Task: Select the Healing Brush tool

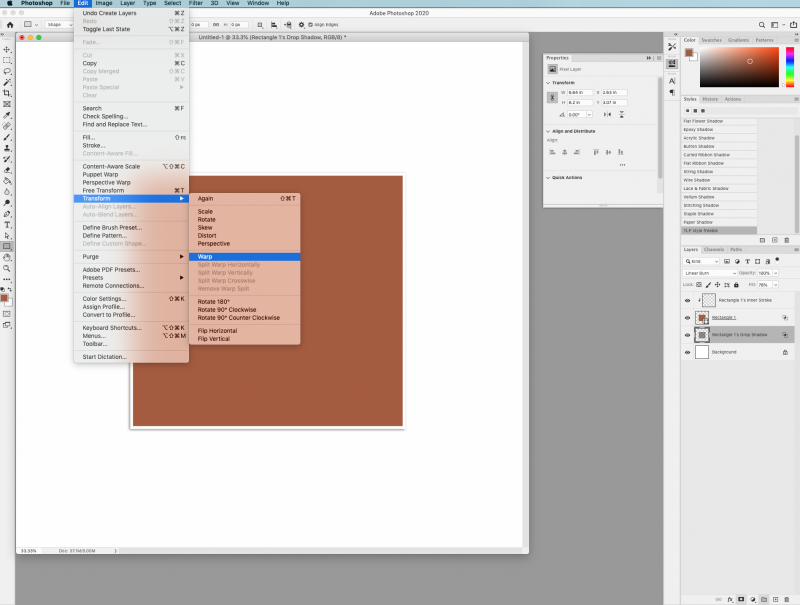Action: (x=7, y=126)
